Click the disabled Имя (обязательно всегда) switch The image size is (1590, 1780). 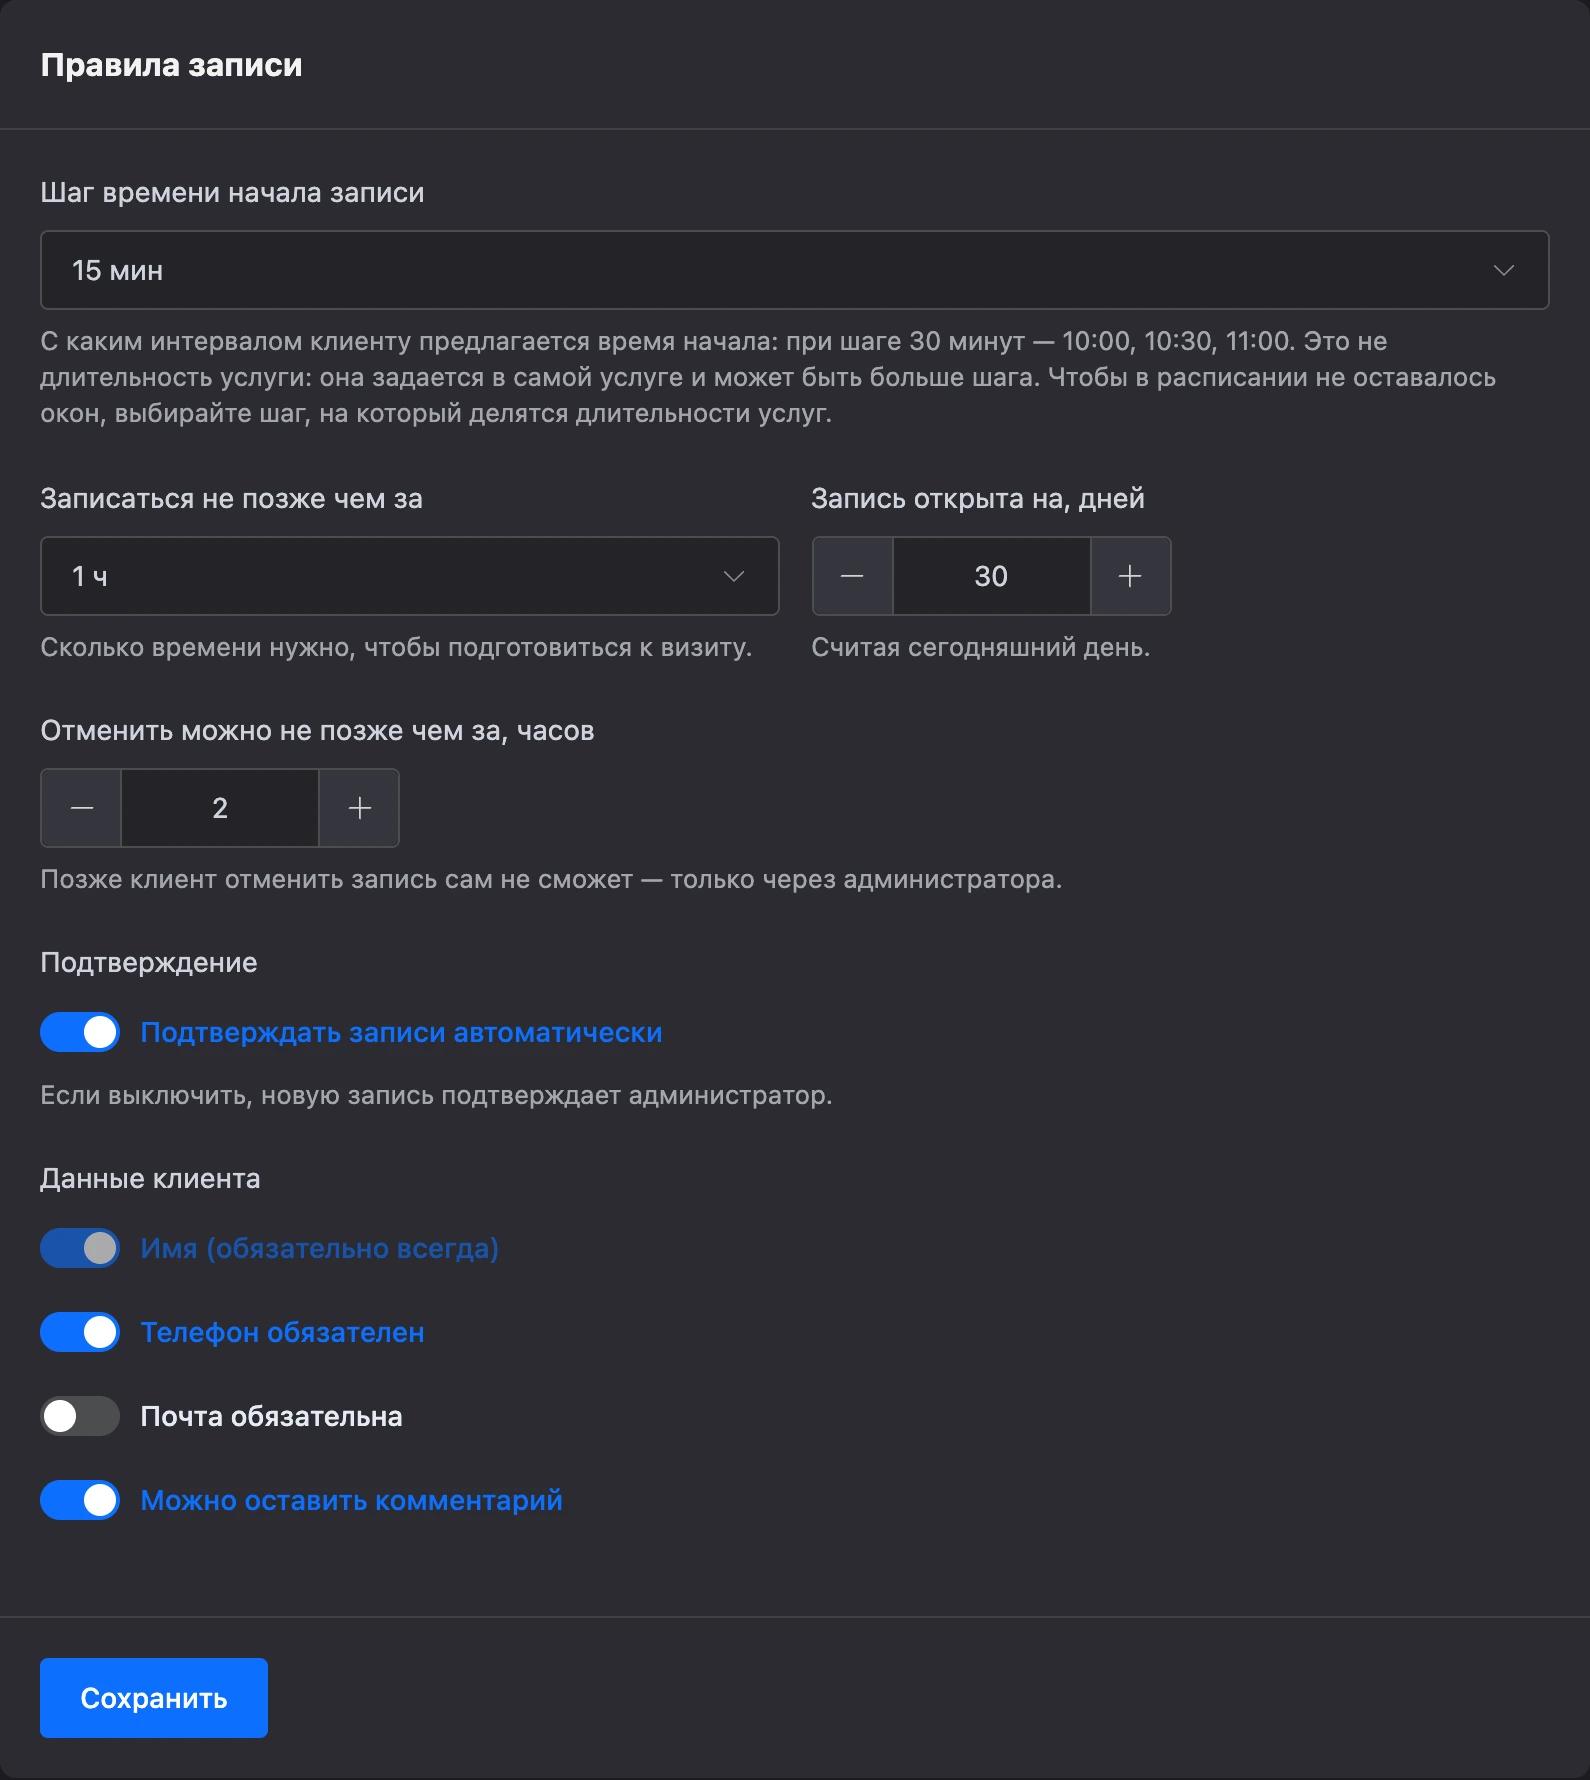(80, 1248)
